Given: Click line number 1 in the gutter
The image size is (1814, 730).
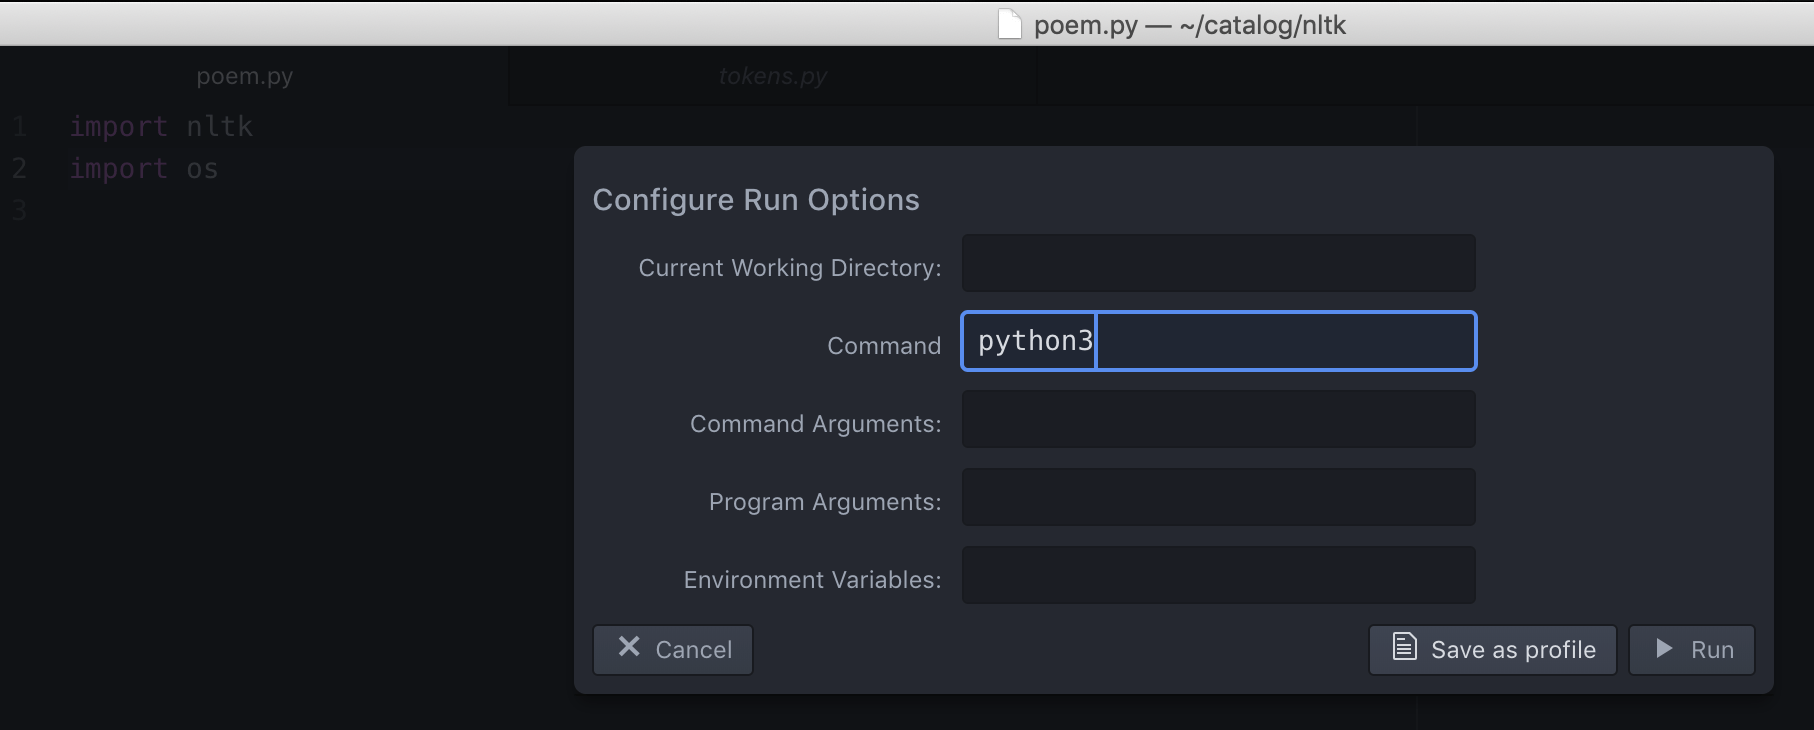Looking at the screenshot, I should click(20, 127).
